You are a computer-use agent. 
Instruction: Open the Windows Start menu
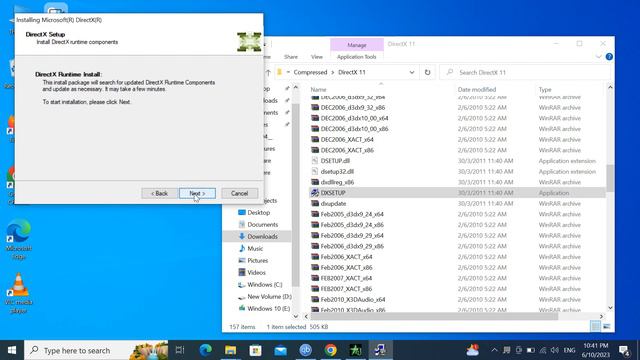point(12,350)
